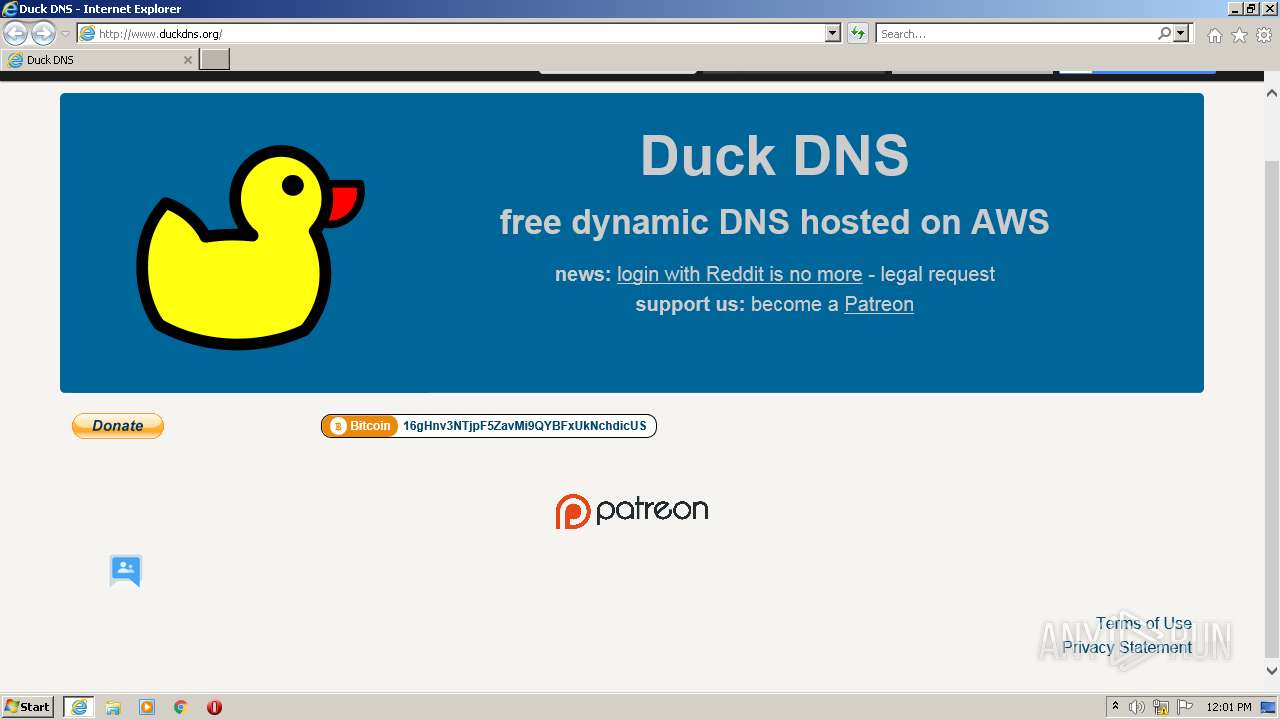This screenshot has width=1280, height=720.
Task: Click the orange Bitcoin badge
Action: pyautogui.click(x=361, y=426)
